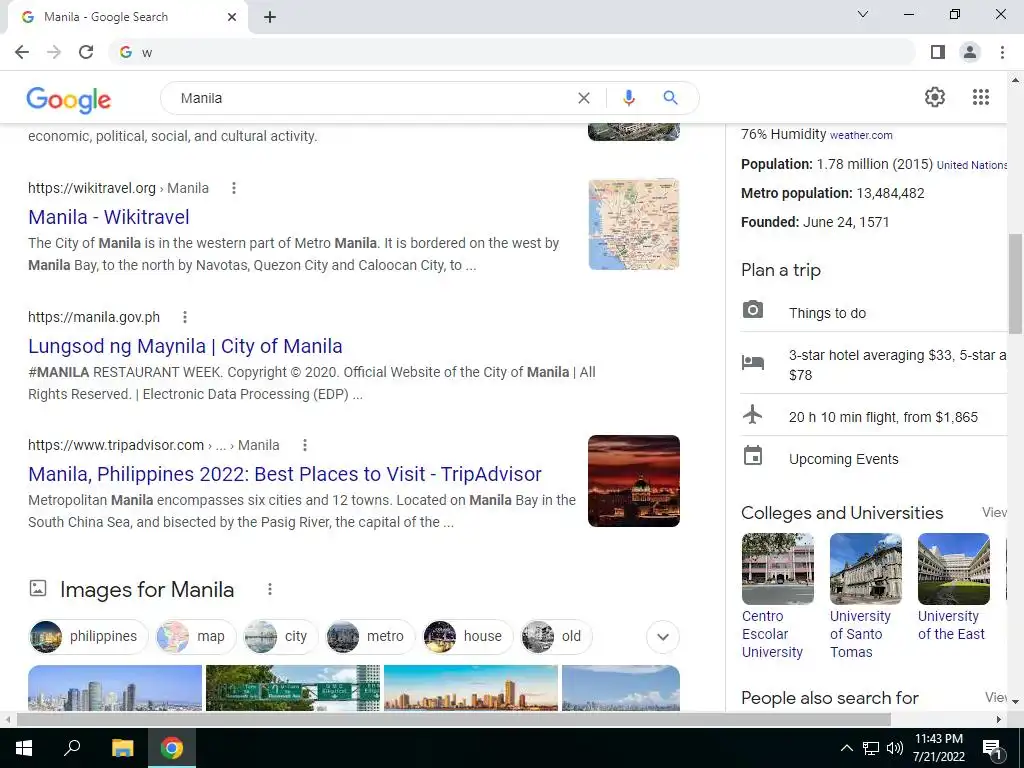Open a new tab with the plus icon

click(270, 17)
